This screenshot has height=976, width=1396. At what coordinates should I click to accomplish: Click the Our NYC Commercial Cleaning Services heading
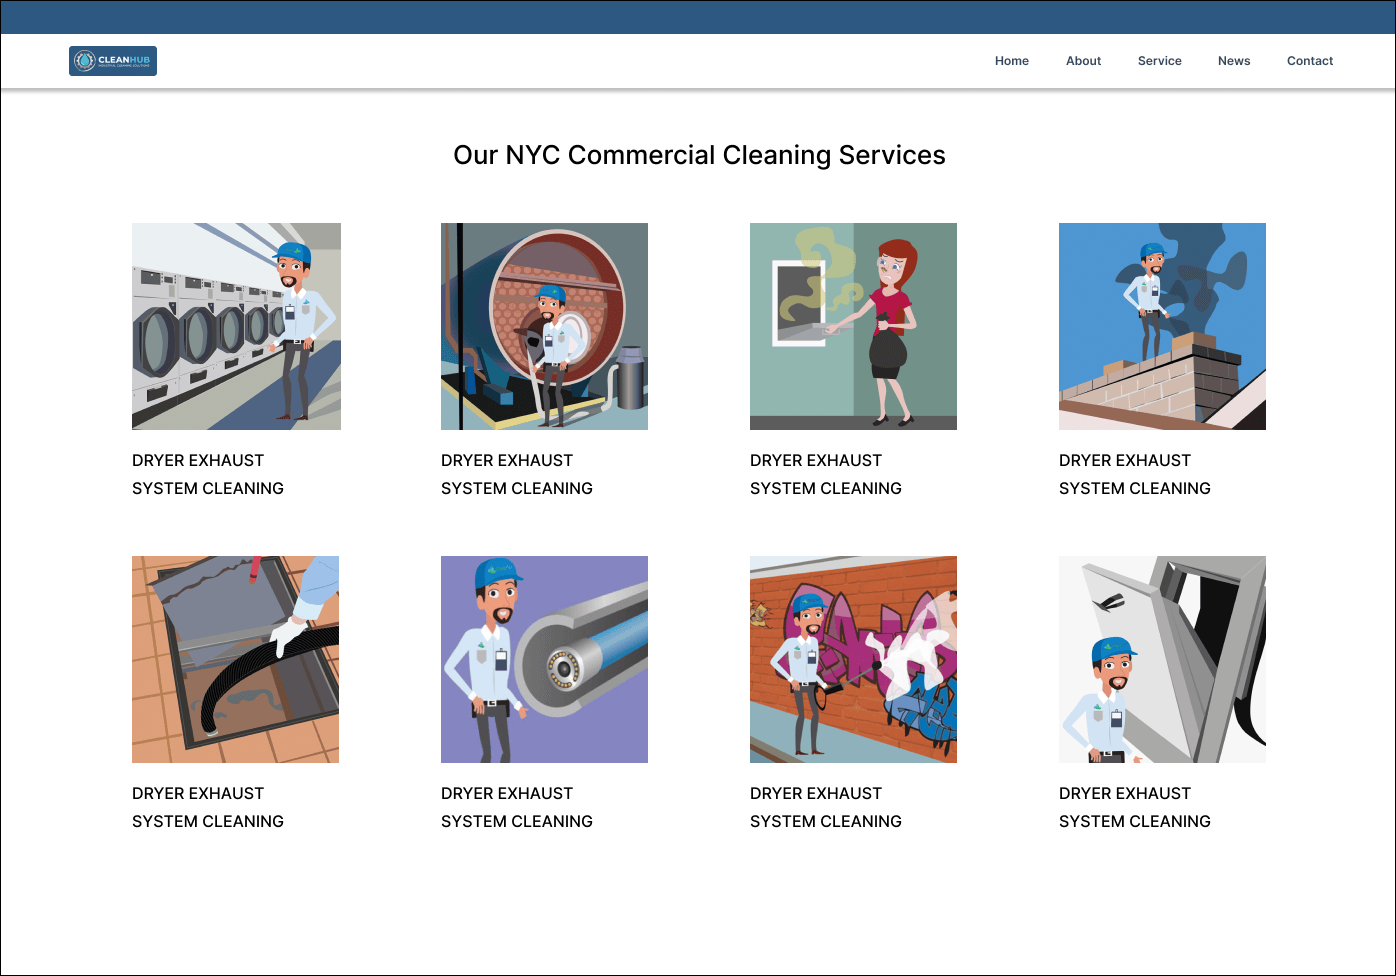pos(699,155)
